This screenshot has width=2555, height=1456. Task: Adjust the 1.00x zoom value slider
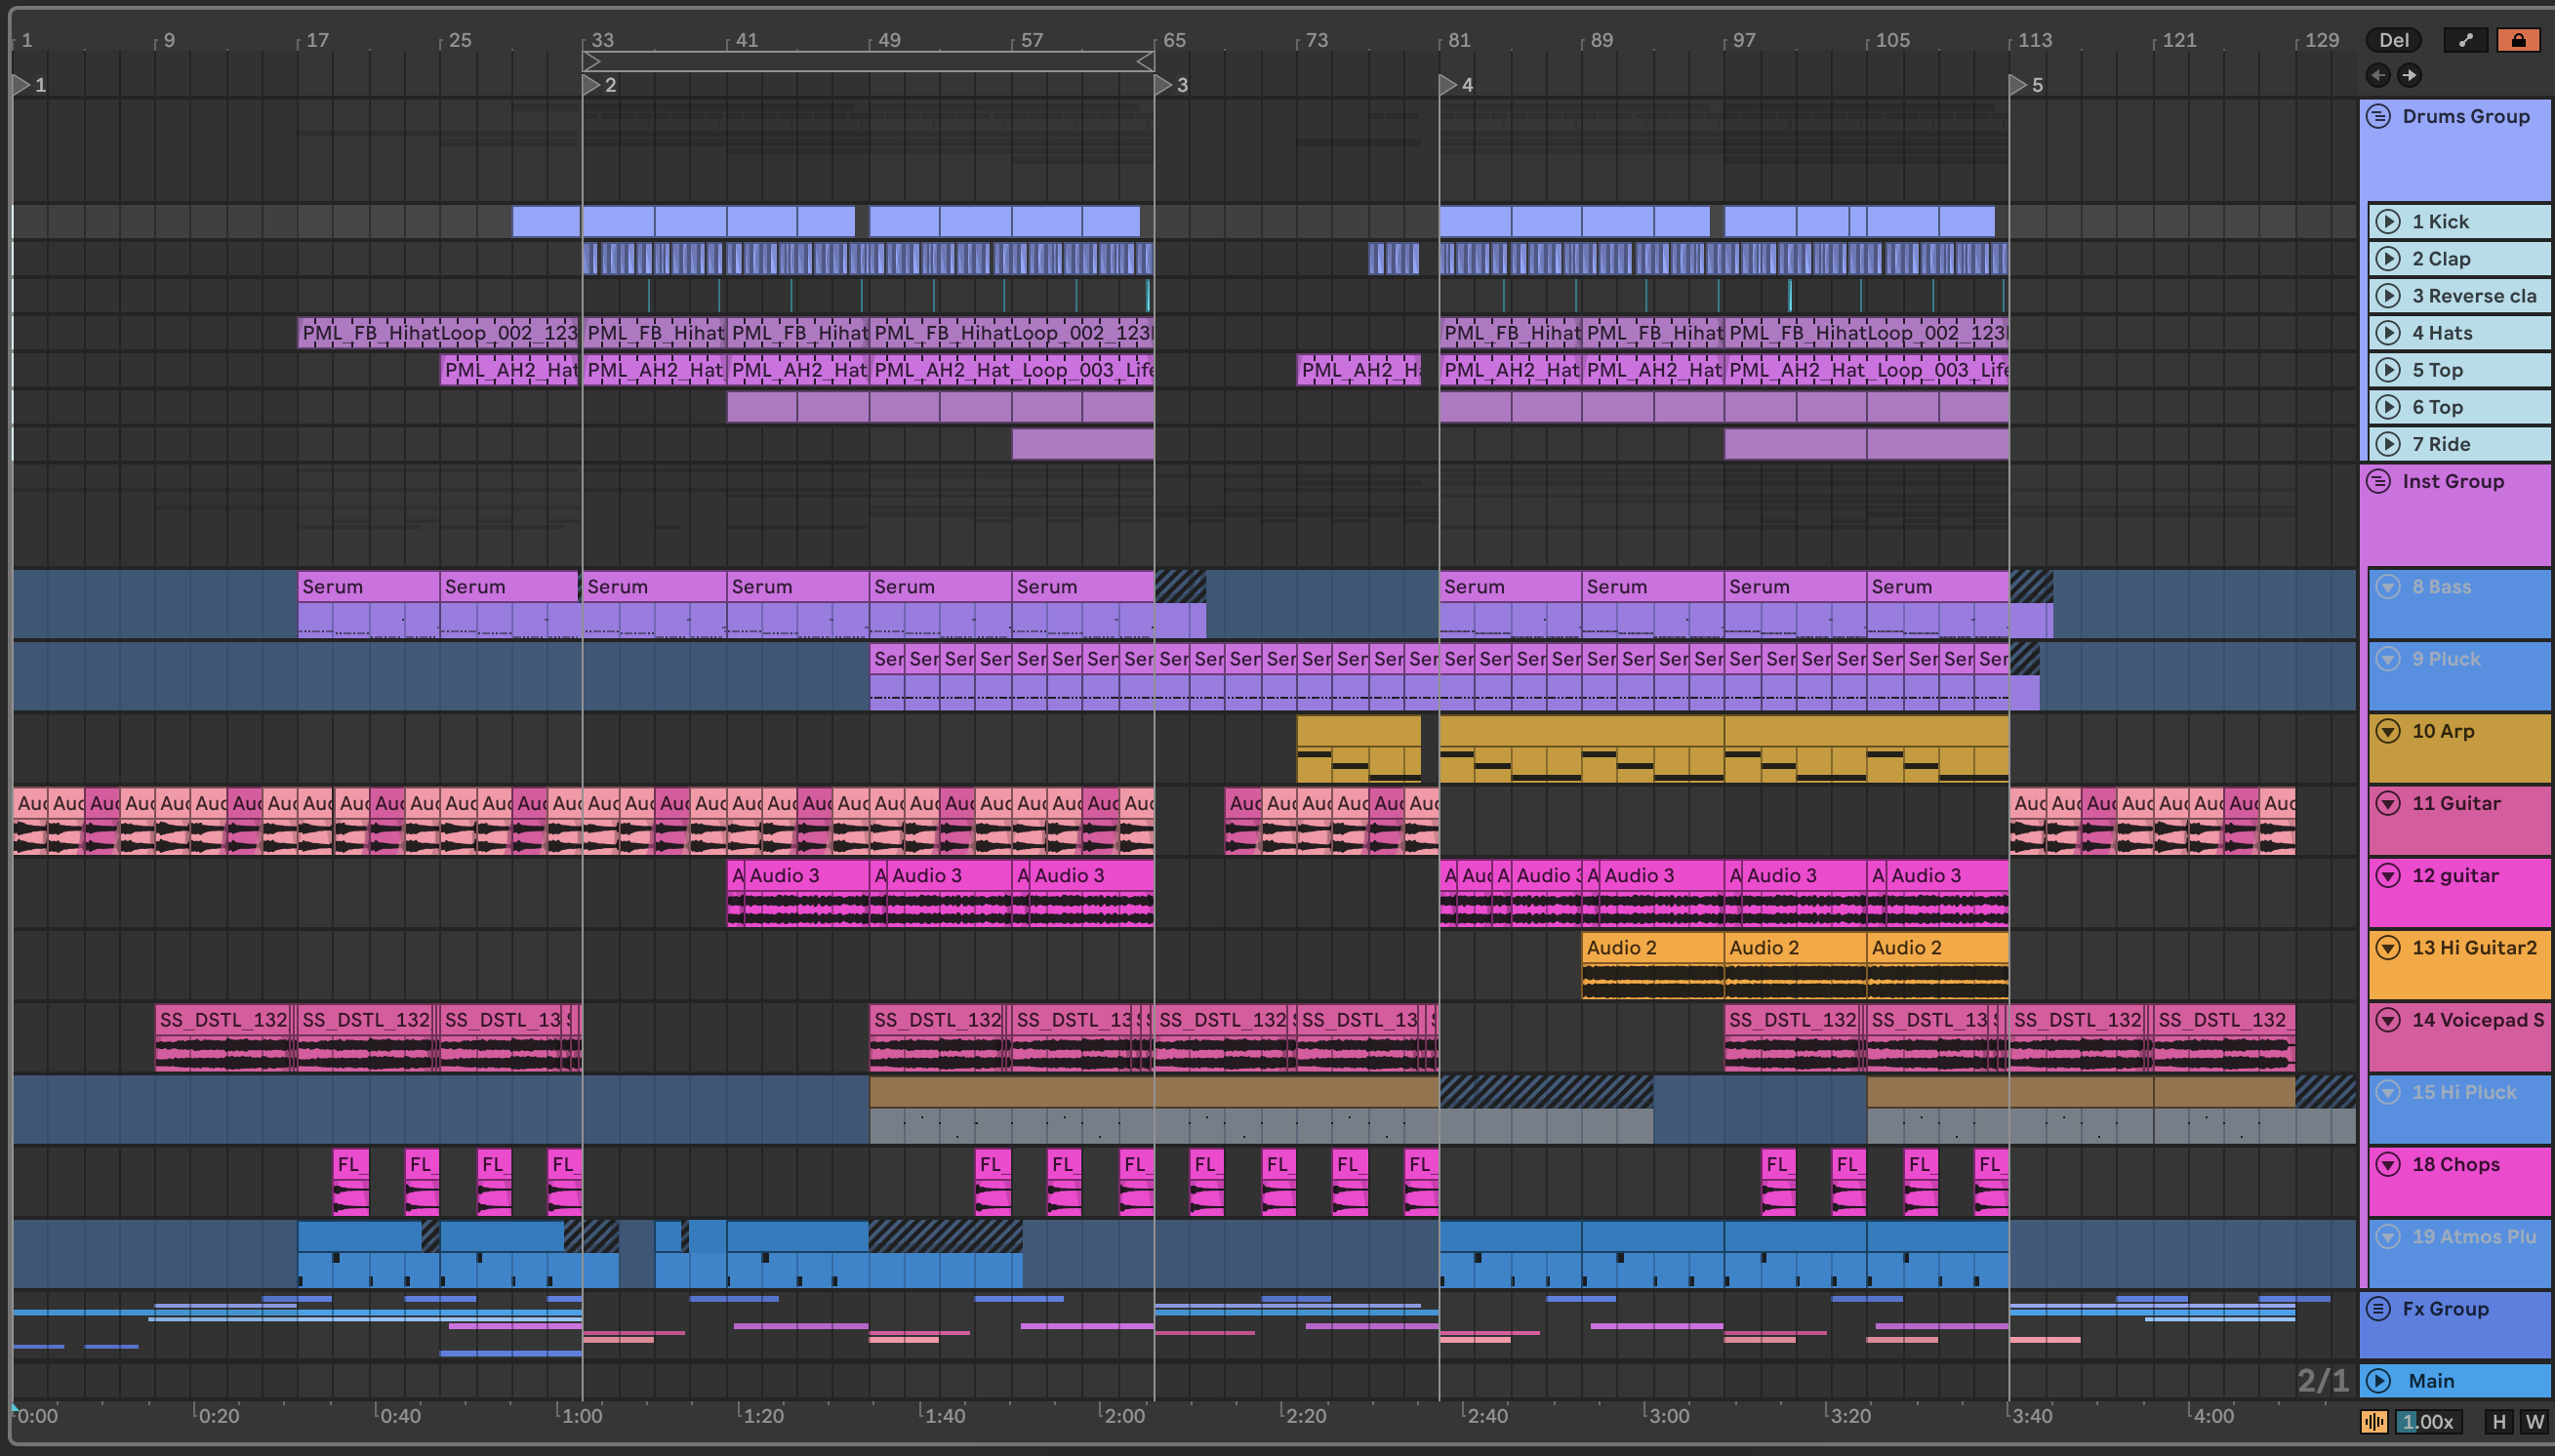[2427, 1421]
